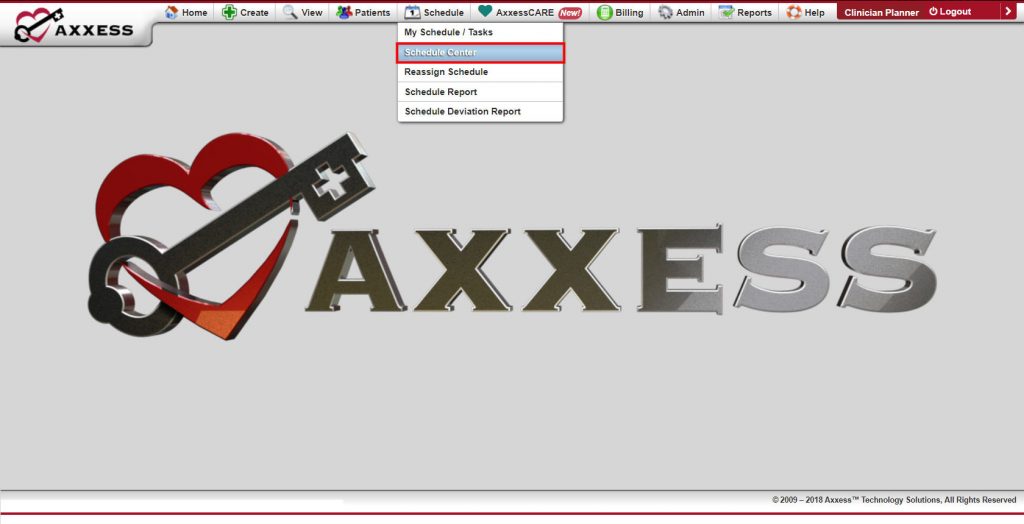Click the magnifying glass View icon
This screenshot has width=1024, height=524.
290,12
